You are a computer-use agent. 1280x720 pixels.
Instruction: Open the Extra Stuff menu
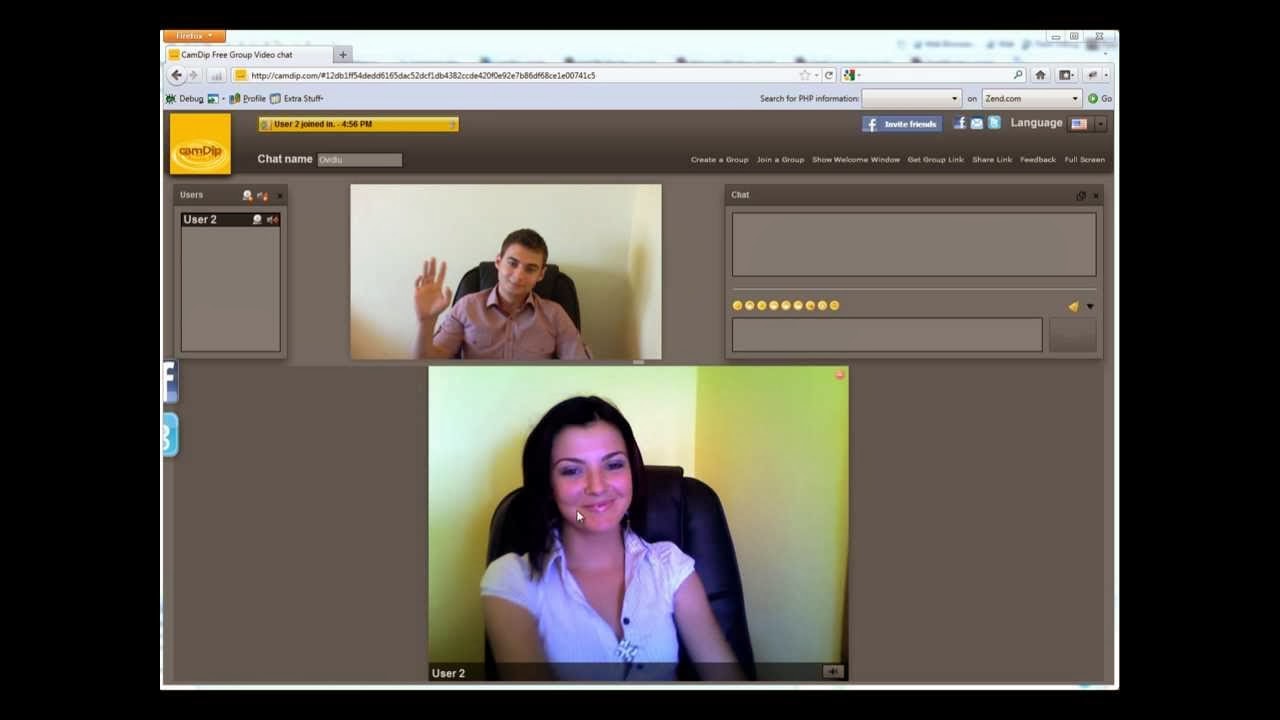click(x=296, y=99)
